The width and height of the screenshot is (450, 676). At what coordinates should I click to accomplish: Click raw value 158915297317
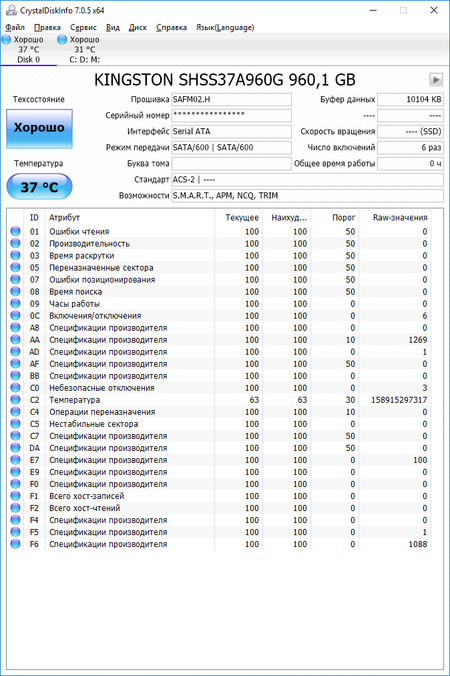pyautogui.click(x=399, y=400)
